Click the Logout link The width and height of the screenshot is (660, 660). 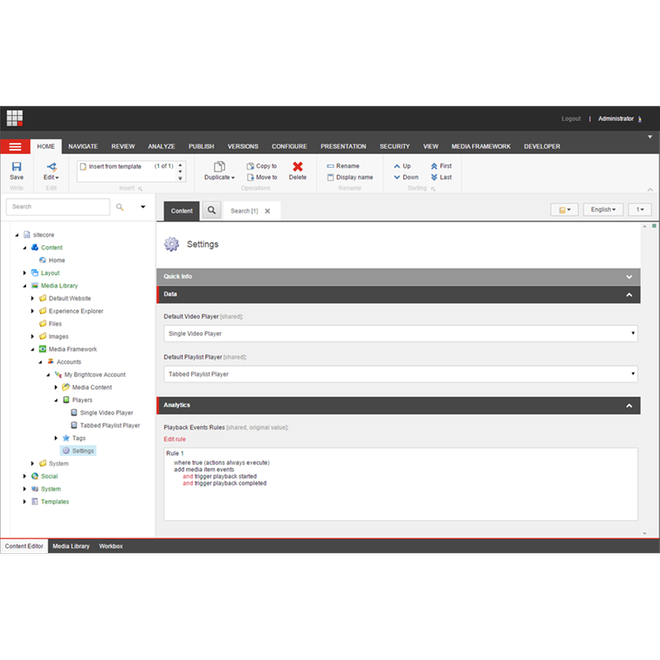[570, 118]
